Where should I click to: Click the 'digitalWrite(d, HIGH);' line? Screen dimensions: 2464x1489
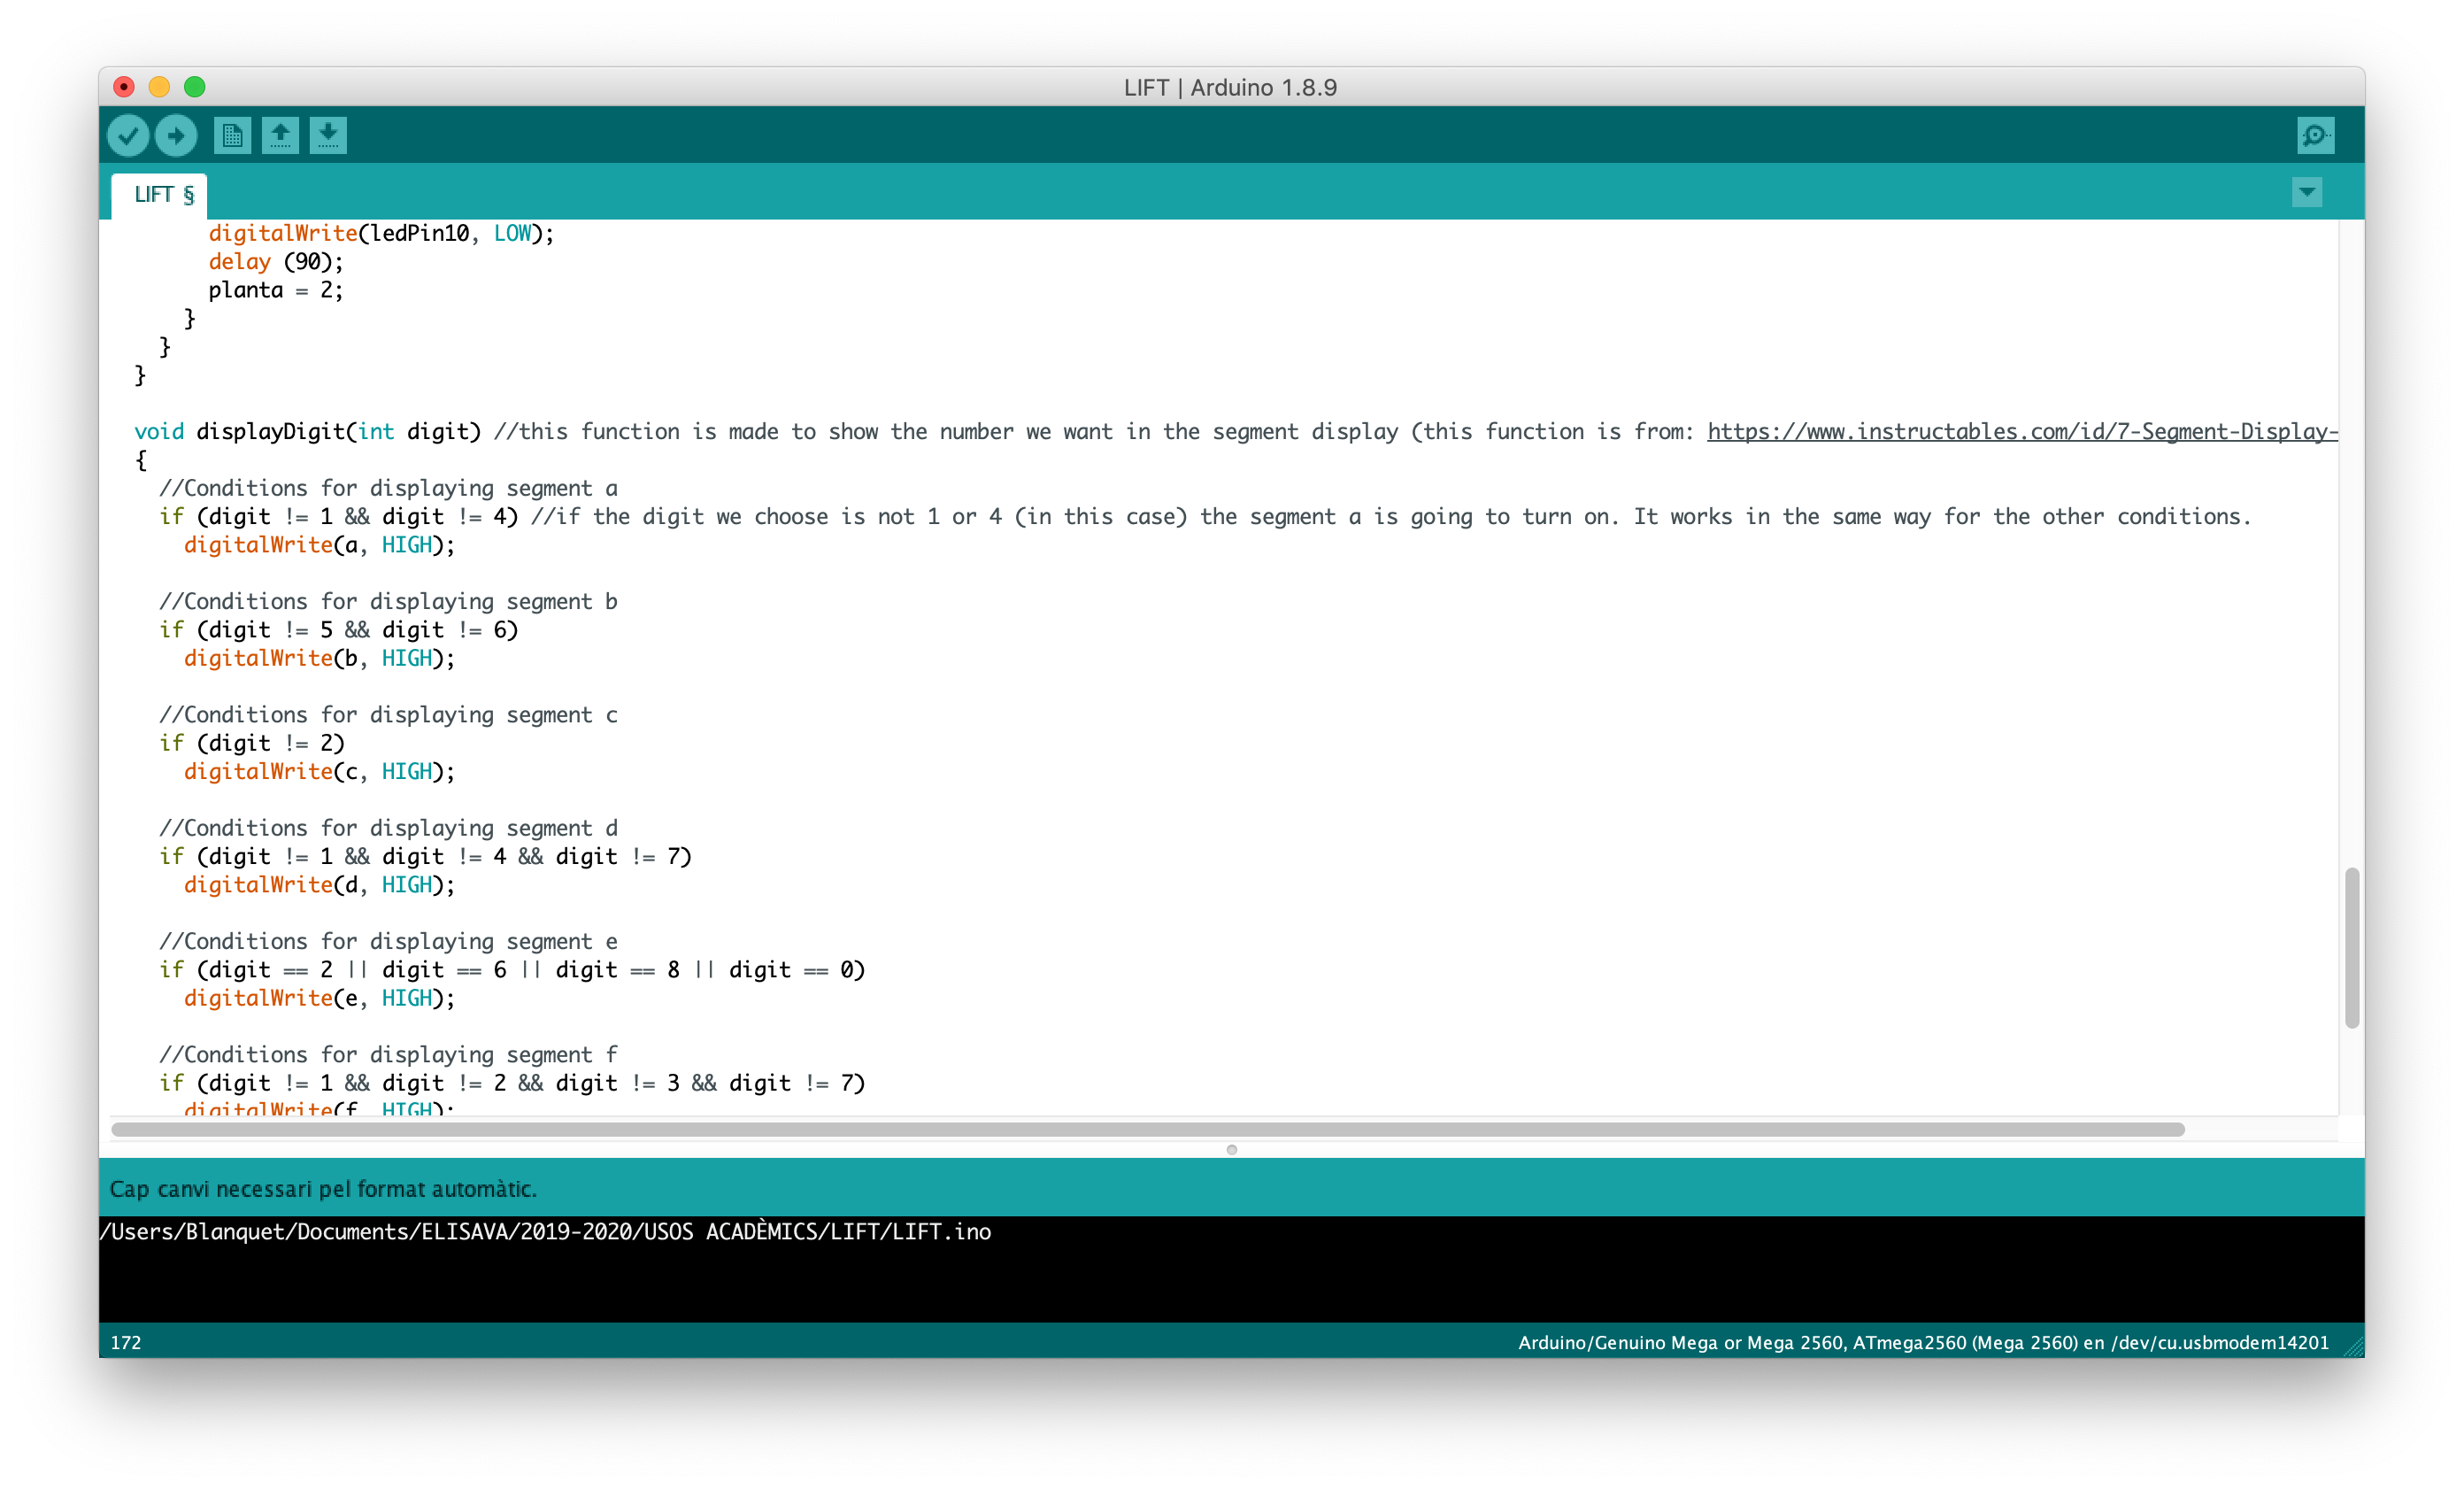(319, 885)
